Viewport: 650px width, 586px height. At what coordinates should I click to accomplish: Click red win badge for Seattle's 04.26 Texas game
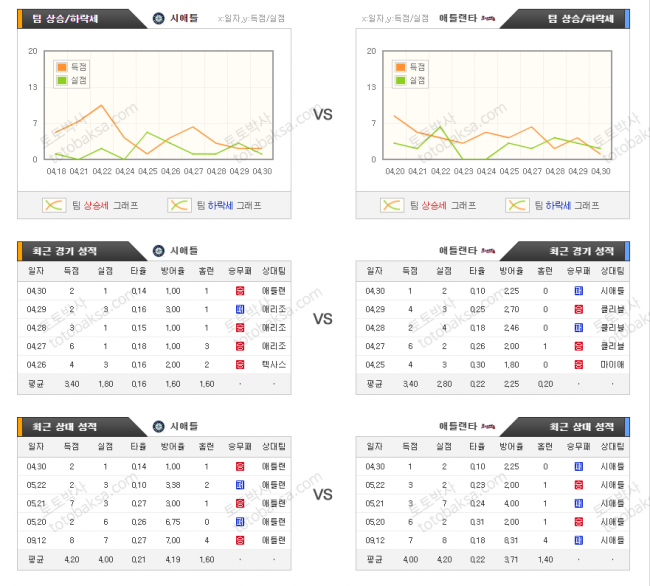tap(240, 364)
